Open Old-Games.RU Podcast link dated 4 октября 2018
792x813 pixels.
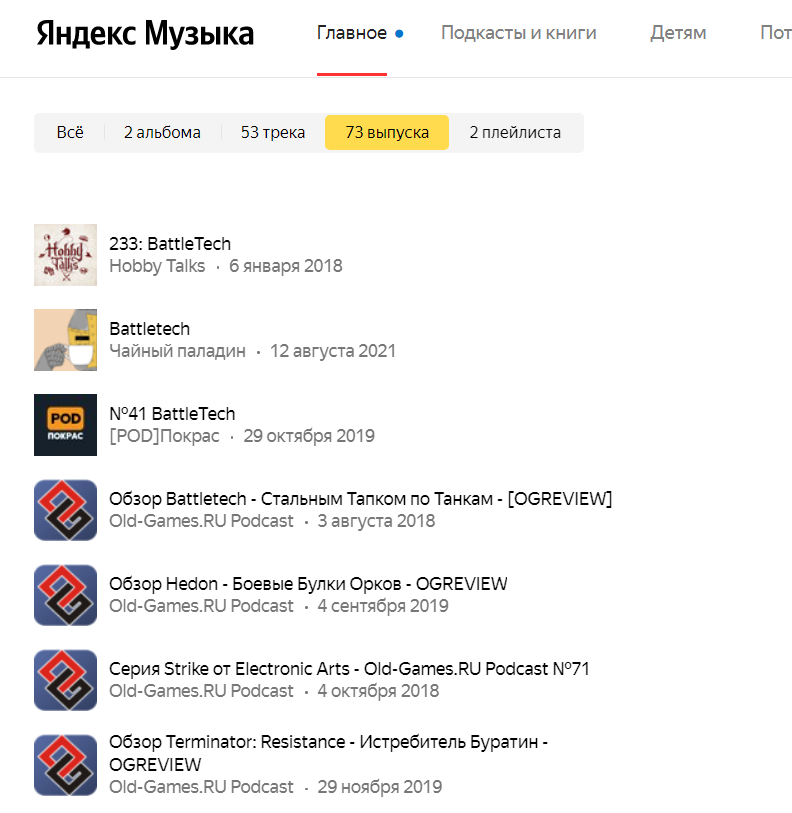point(201,691)
